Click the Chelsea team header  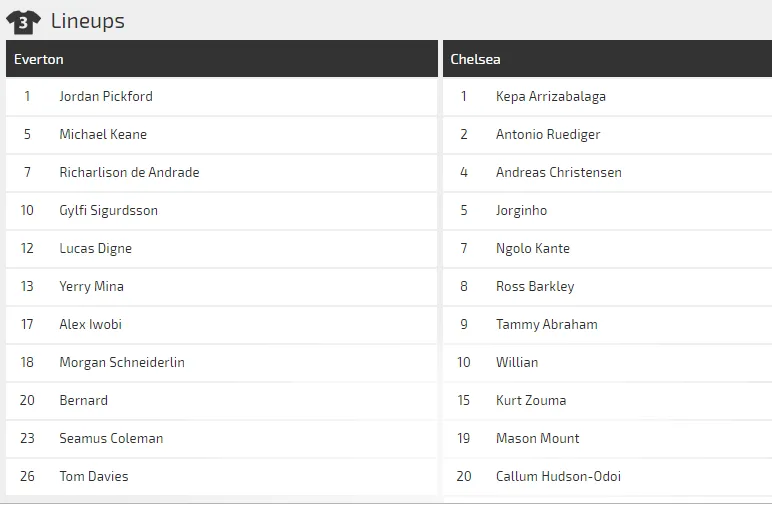tap(475, 59)
